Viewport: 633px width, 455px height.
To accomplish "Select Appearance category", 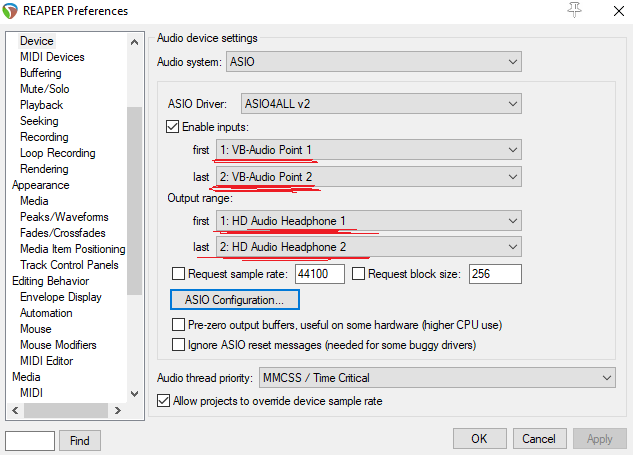I will click(x=41, y=185).
